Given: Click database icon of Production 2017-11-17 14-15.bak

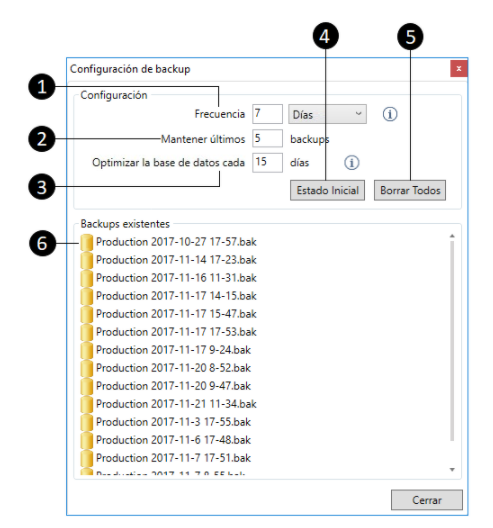Looking at the screenshot, I should click(87, 296).
